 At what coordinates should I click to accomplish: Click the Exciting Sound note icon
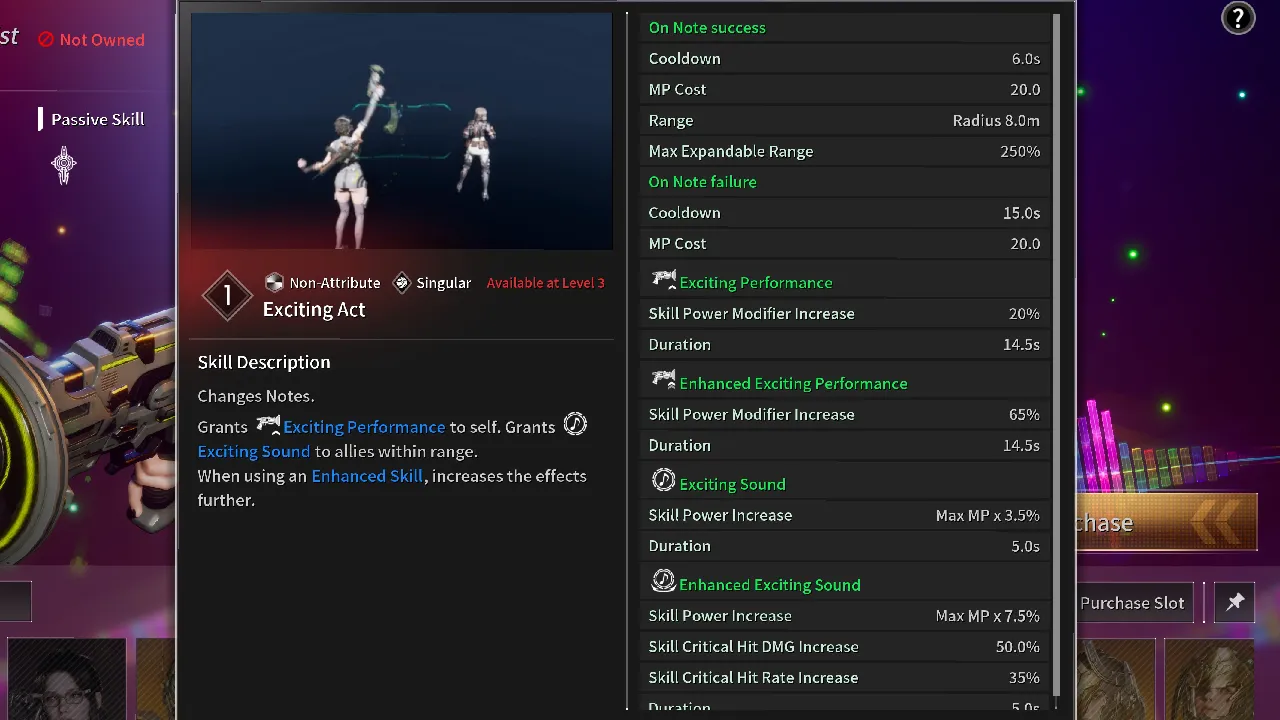(663, 480)
